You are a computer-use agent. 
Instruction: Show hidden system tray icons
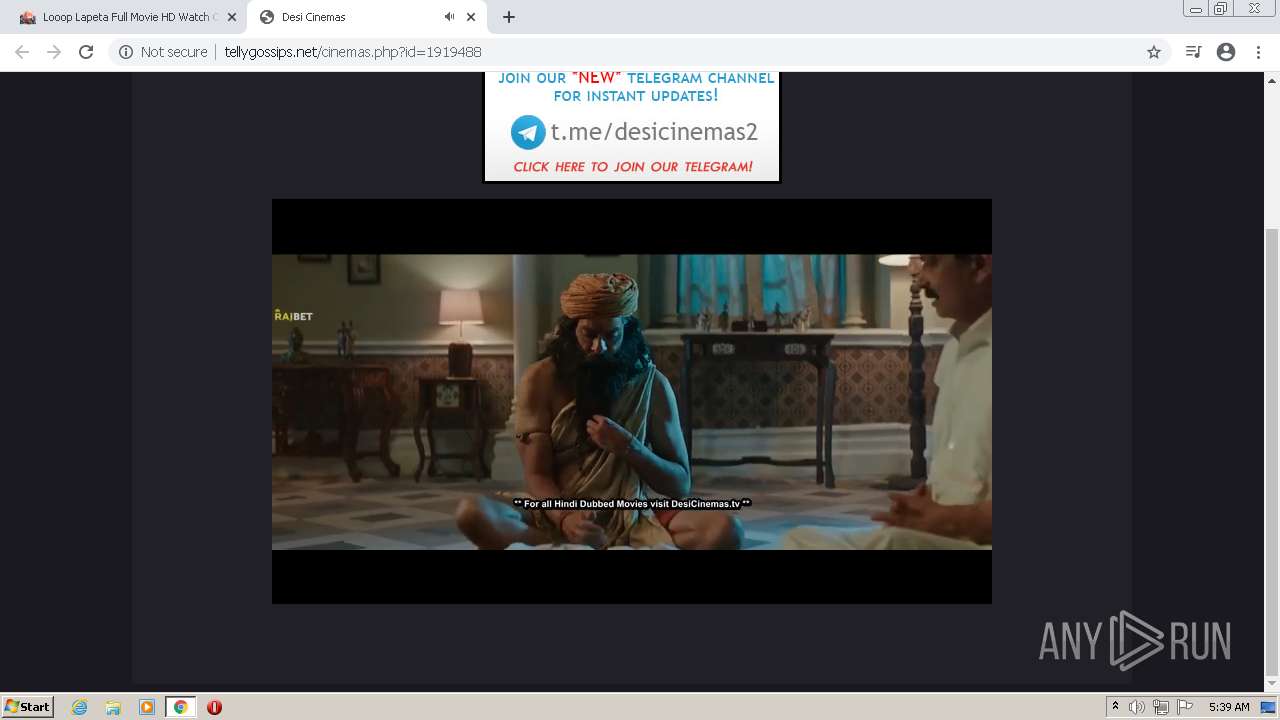(x=1115, y=707)
